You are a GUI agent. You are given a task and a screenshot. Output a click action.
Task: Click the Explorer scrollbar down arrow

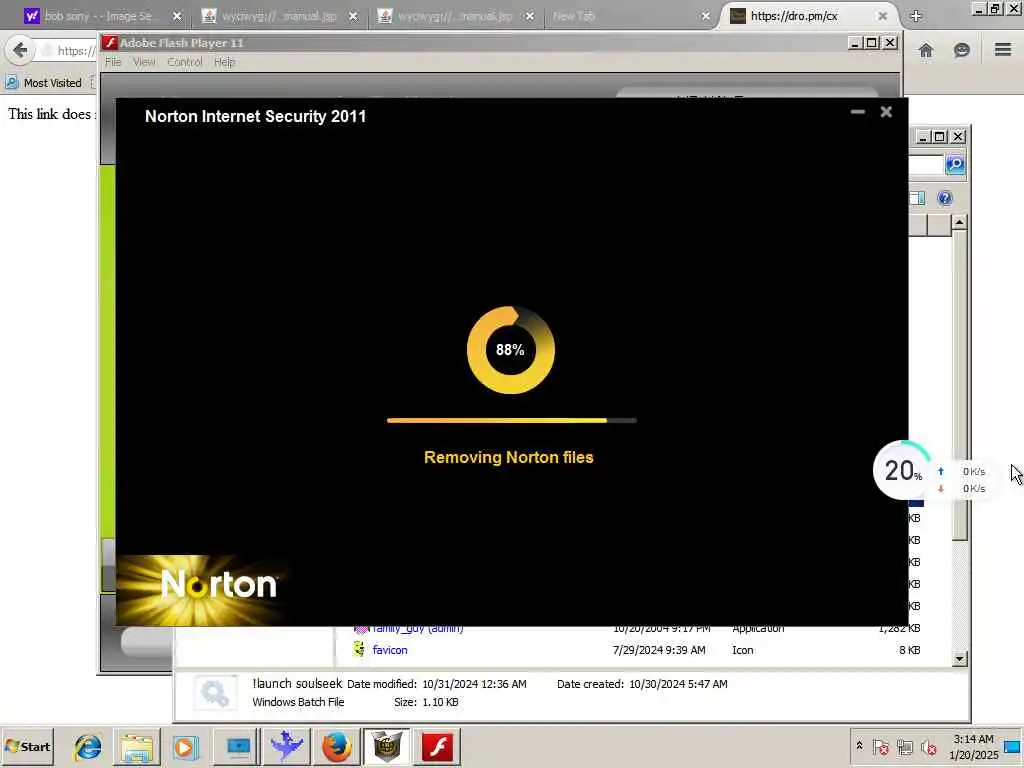[x=959, y=658]
